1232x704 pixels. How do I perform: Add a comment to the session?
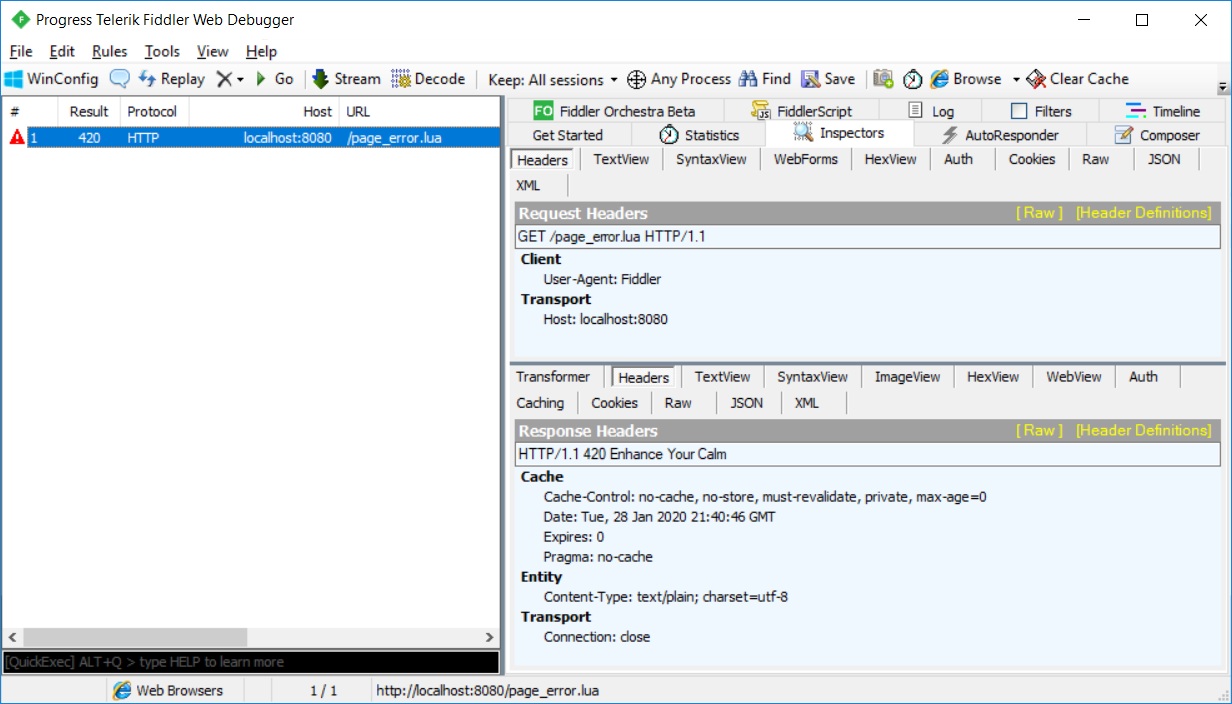tap(119, 78)
